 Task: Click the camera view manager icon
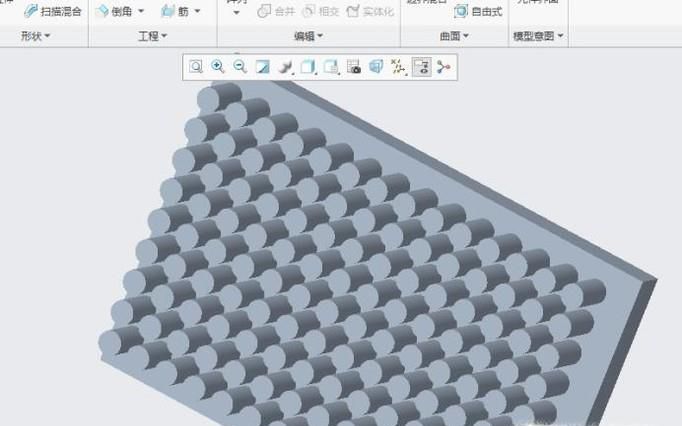click(x=353, y=67)
